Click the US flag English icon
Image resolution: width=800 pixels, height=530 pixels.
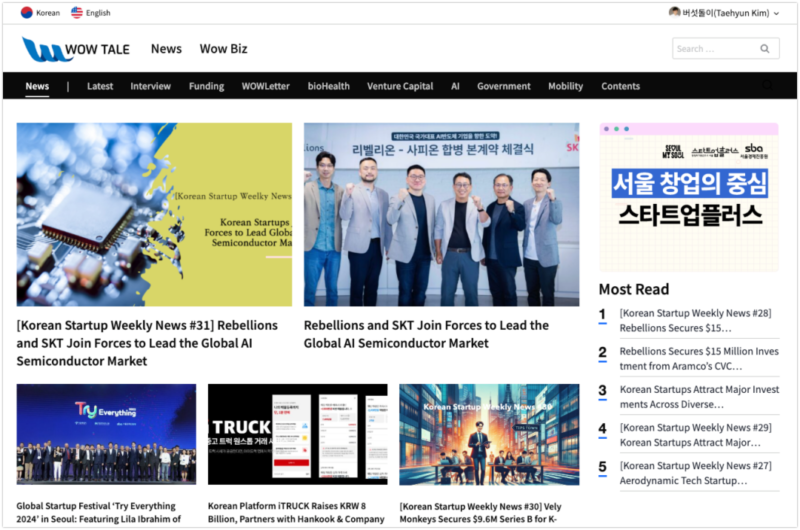click(77, 13)
